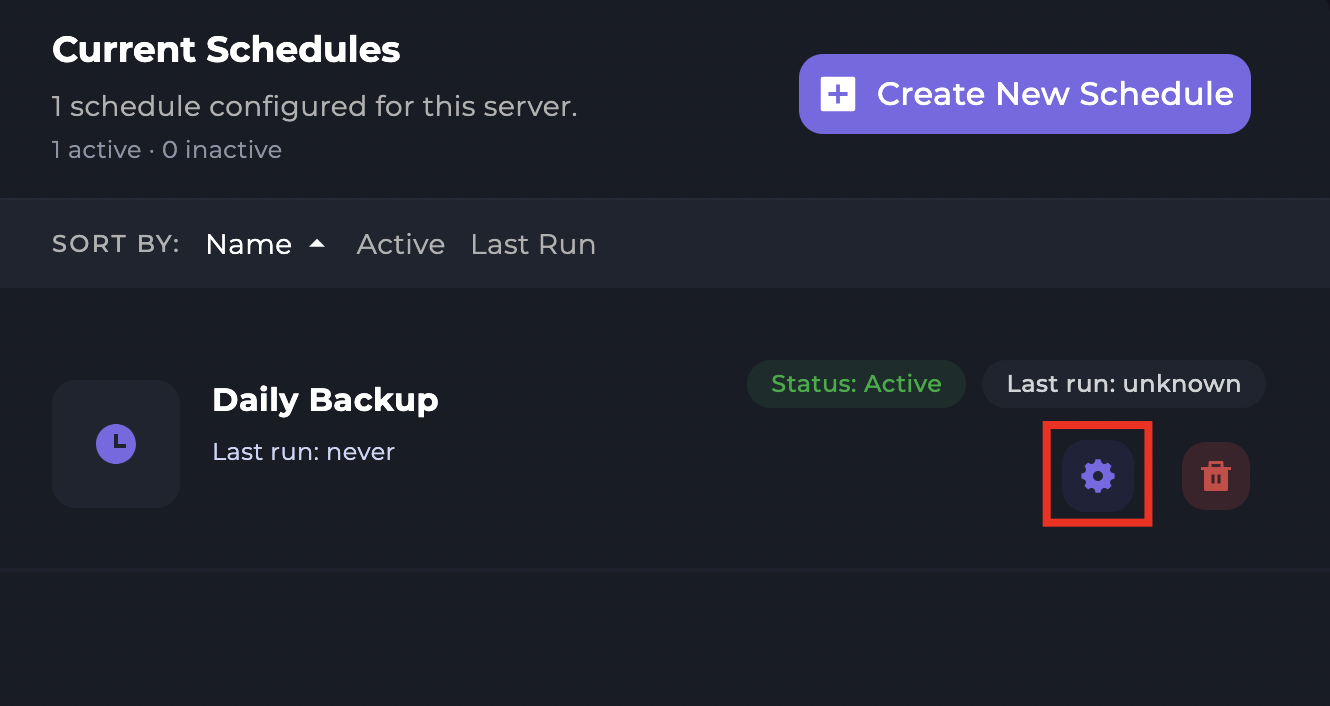The image size is (1330, 706).
Task: Click the plus icon in Create New Schedule
Action: 838,94
